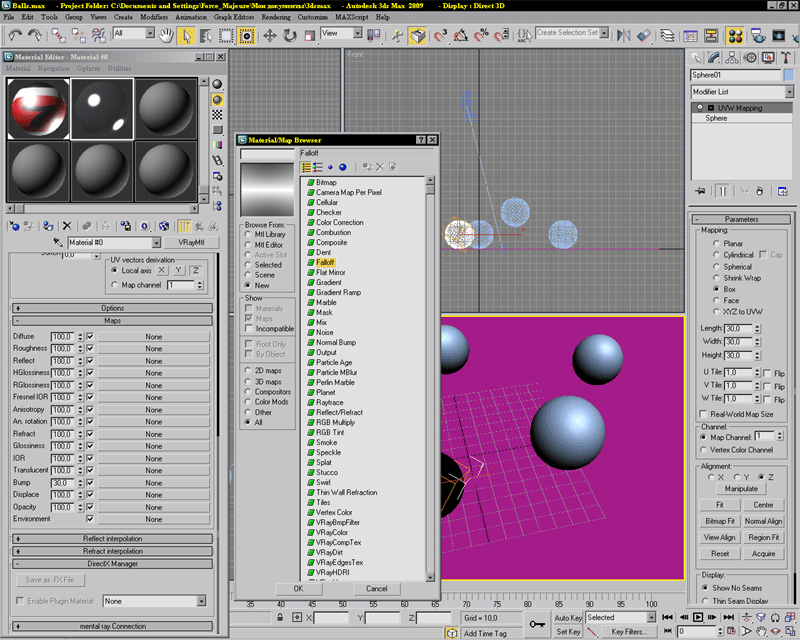Screen dimensions: 800x640
Task: Click Cancel in Material/Map Browser
Action: tap(377, 588)
